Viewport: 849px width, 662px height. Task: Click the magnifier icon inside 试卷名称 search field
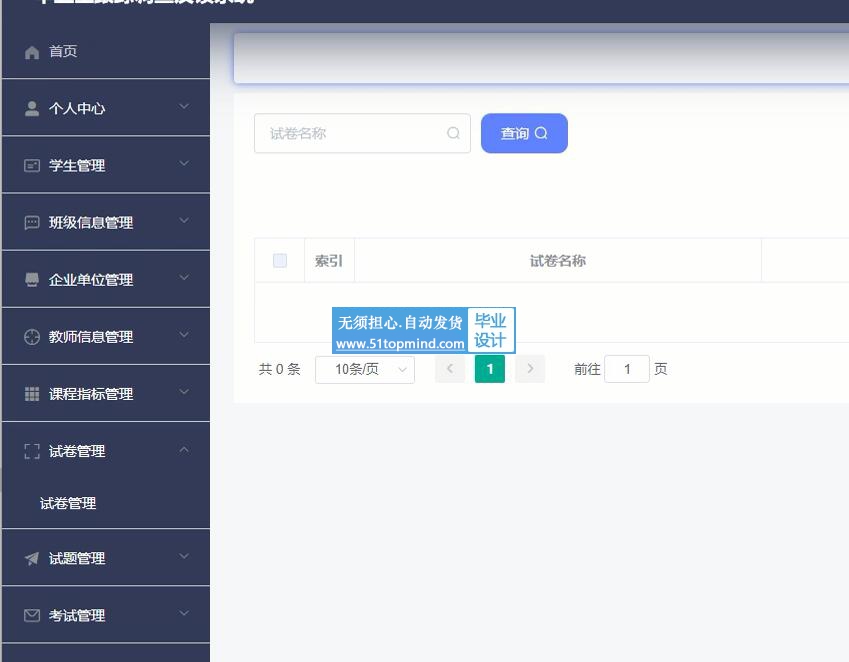point(453,133)
